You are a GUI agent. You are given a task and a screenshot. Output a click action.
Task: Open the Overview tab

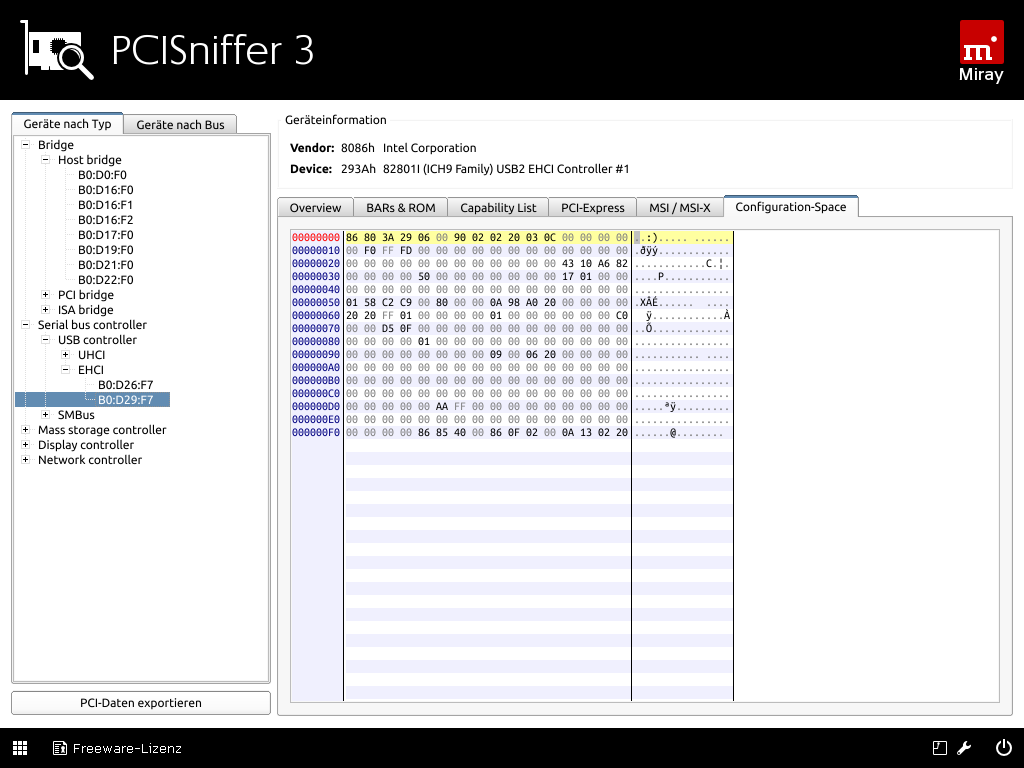pyautogui.click(x=315, y=208)
